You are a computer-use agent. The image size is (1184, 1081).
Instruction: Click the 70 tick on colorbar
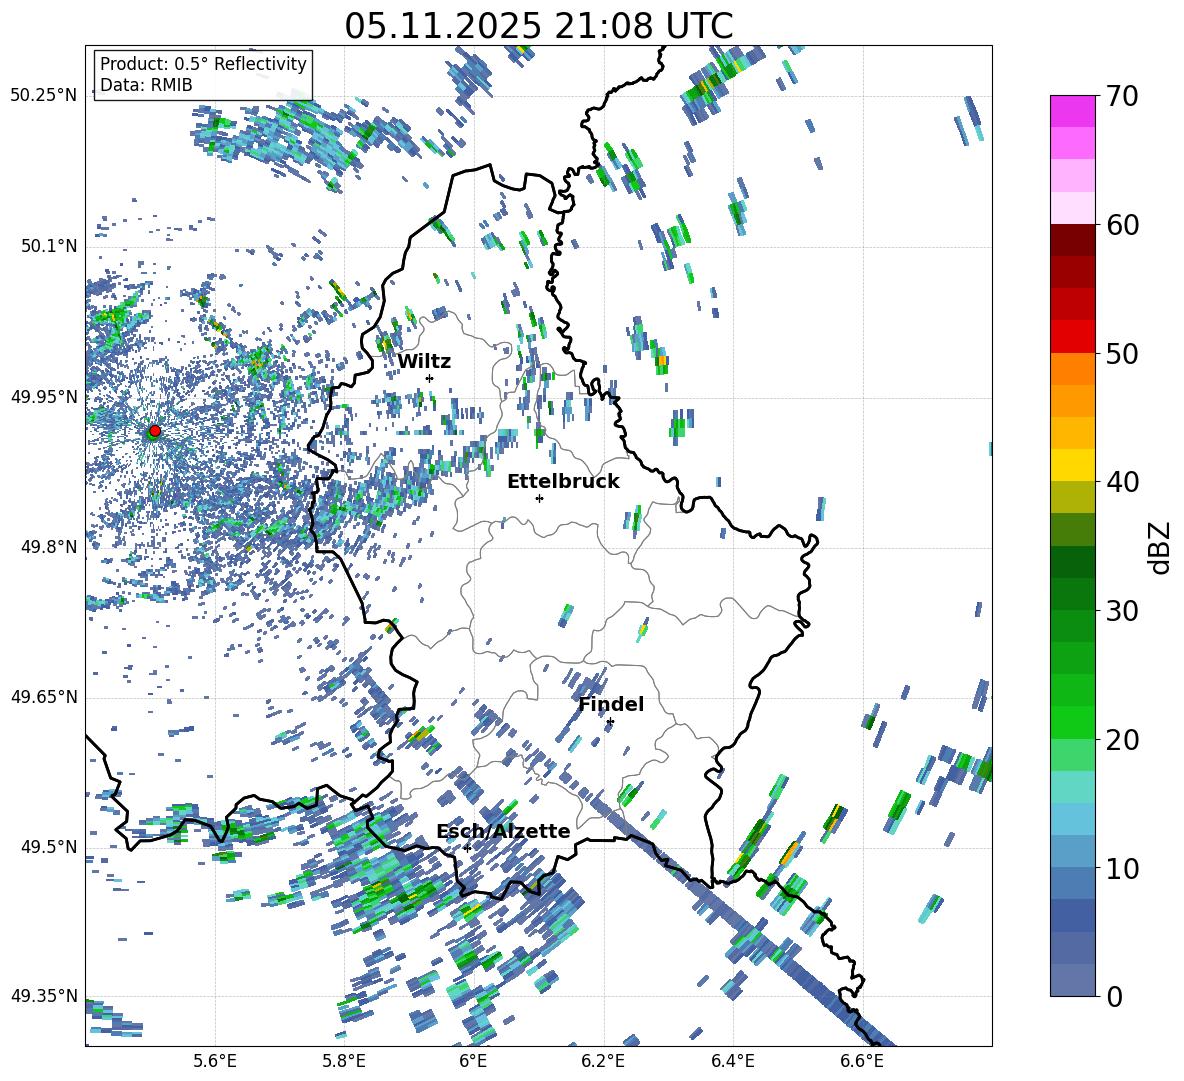pyautogui.click(x=1122, y=96)
